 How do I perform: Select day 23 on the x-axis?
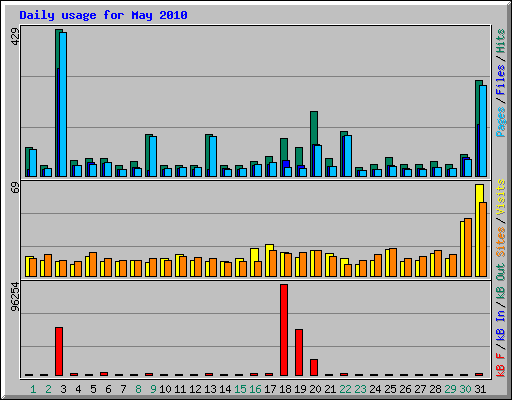[360, 389]
